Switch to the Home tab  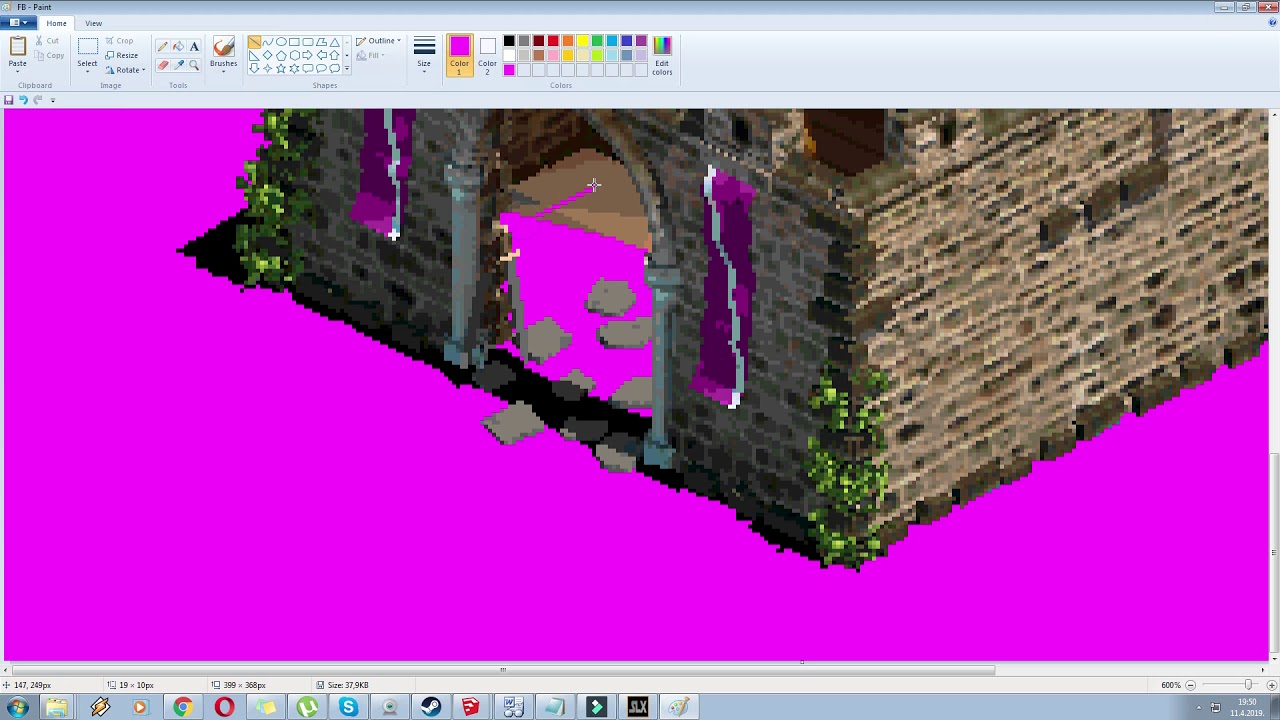coord(56,23)
